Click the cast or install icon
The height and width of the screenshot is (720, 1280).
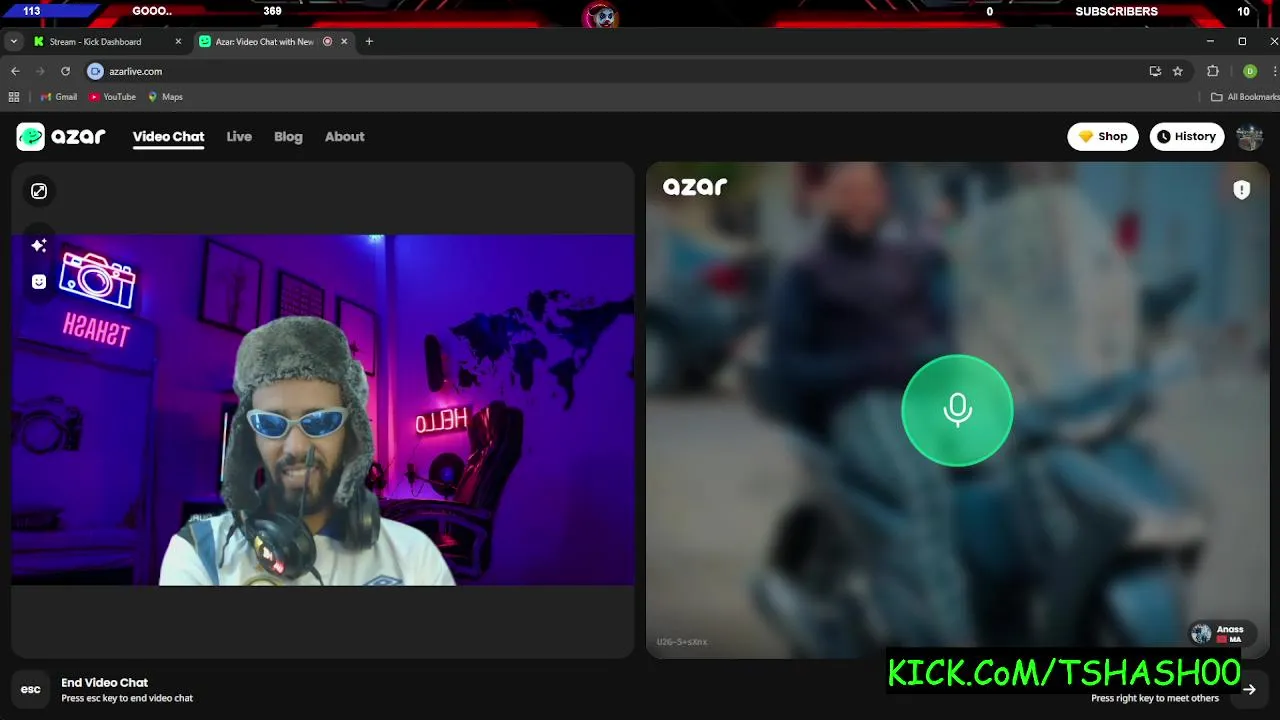tap(1155, 71)
